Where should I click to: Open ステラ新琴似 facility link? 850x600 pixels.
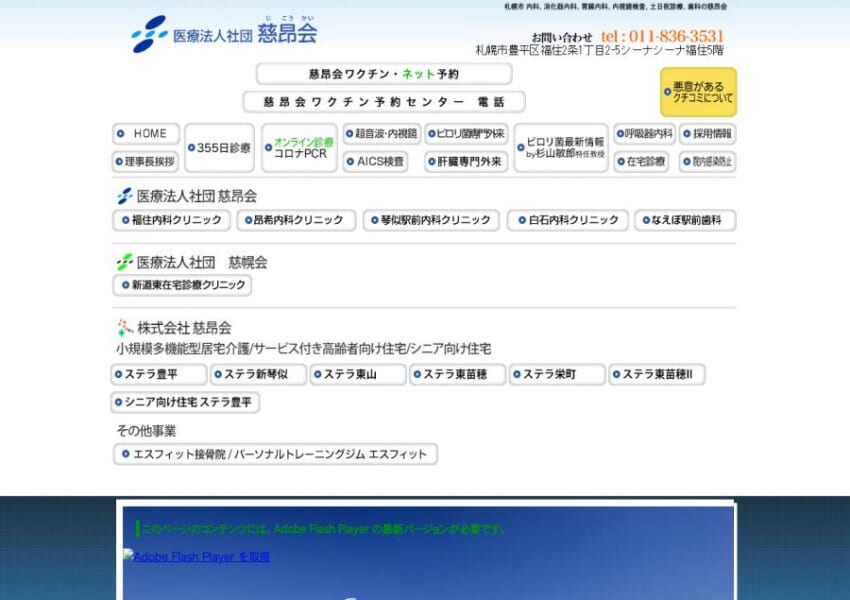[258, 375]
